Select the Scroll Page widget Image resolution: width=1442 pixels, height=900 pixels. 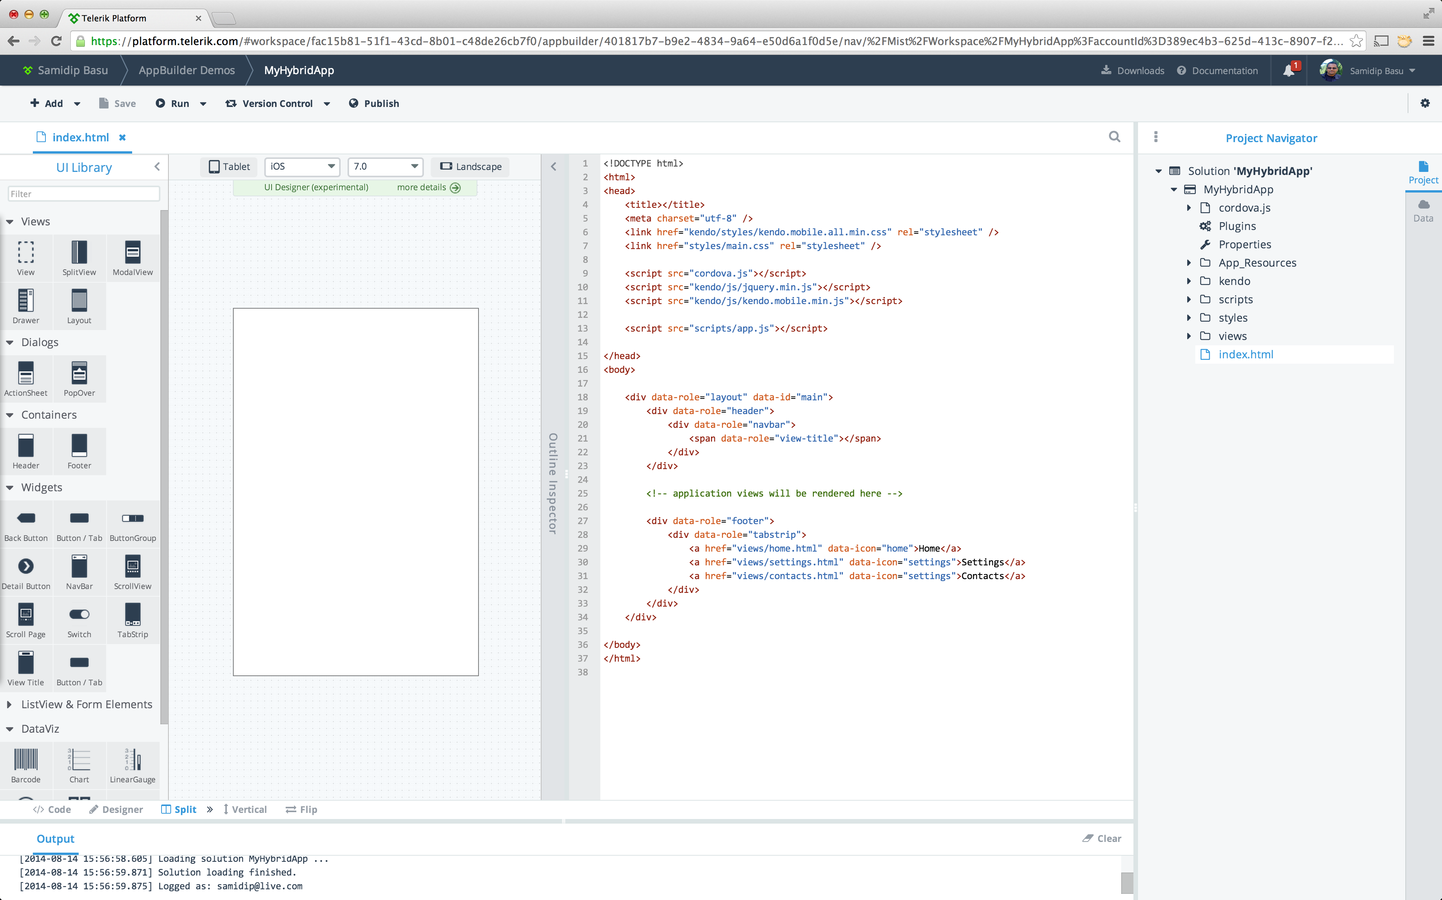tap(26, 620)
